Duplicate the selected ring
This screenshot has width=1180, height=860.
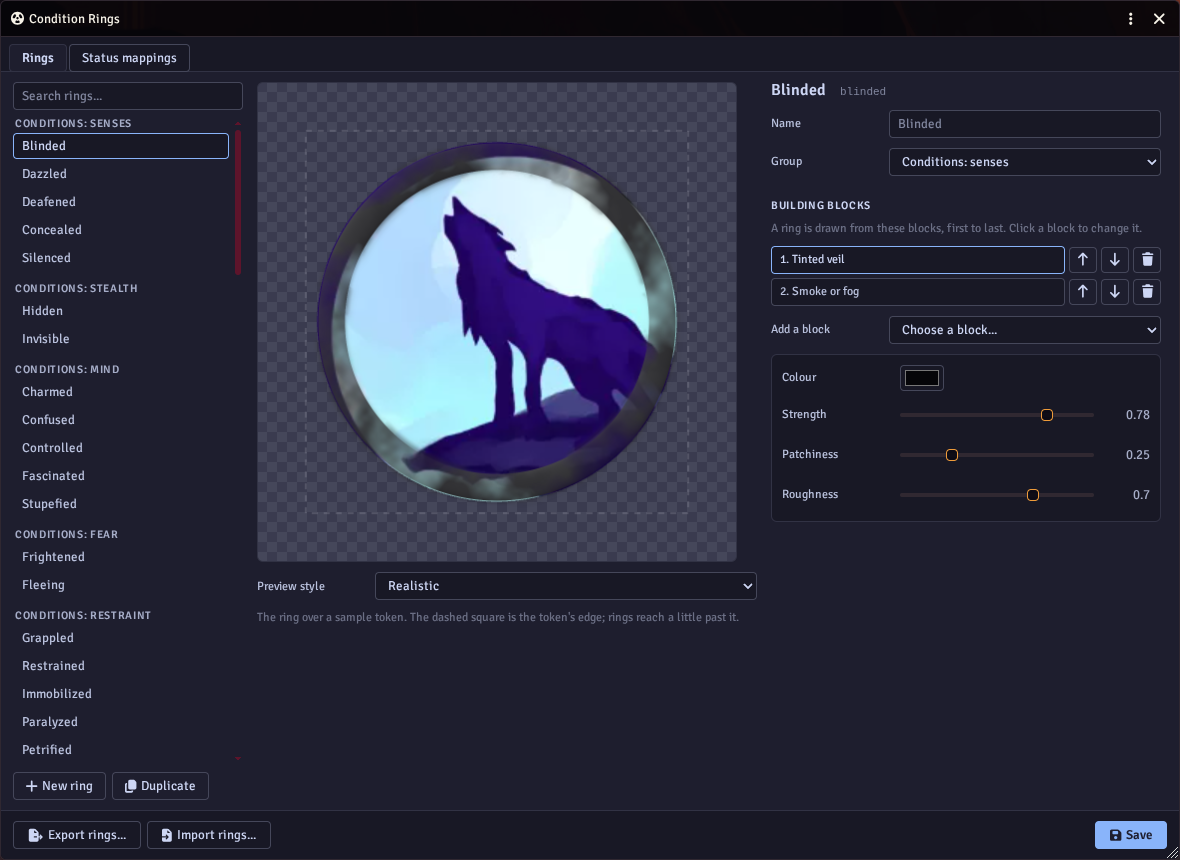[x=160, y=786]
